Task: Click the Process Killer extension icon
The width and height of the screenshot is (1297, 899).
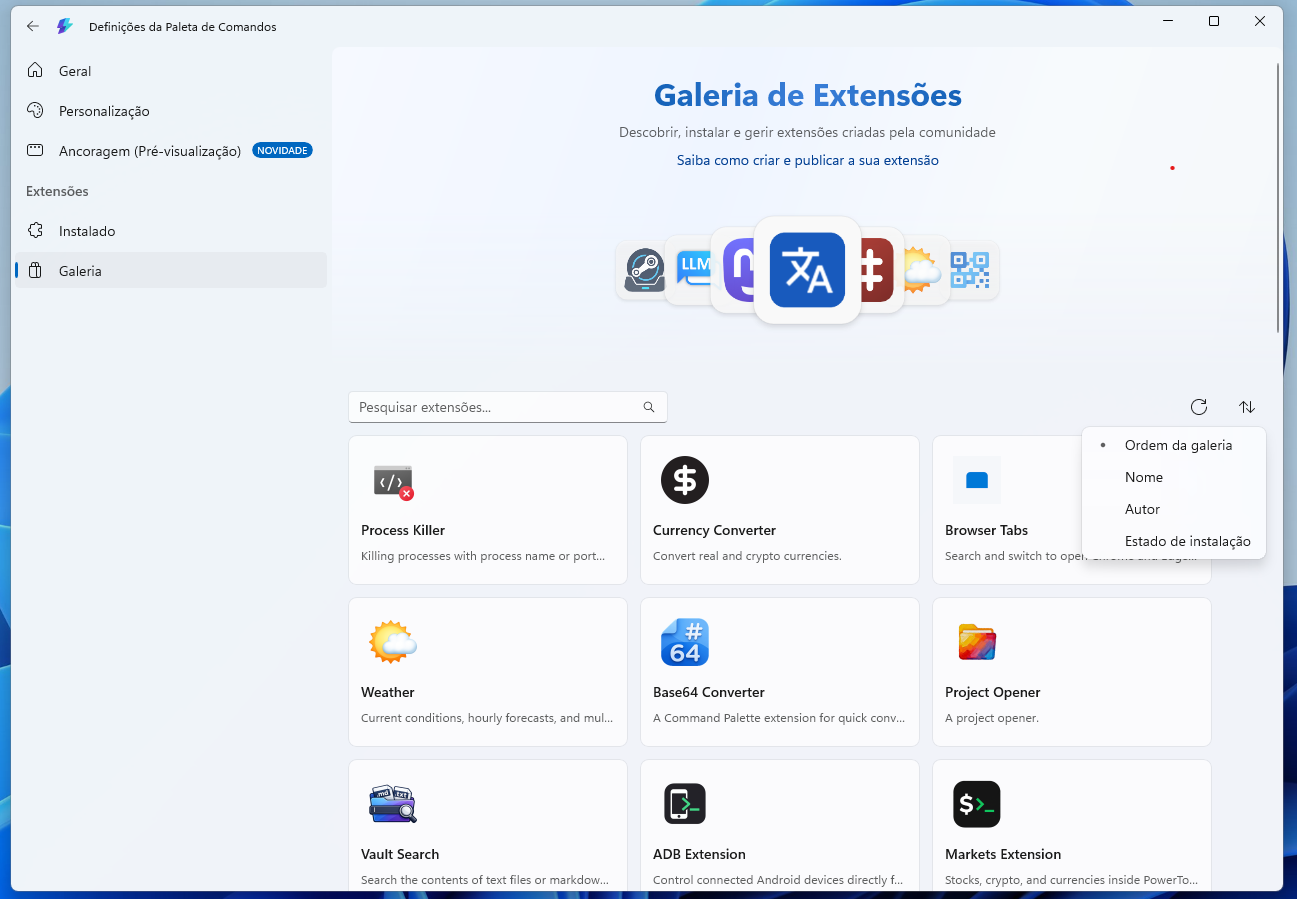Action: [393, 481]
